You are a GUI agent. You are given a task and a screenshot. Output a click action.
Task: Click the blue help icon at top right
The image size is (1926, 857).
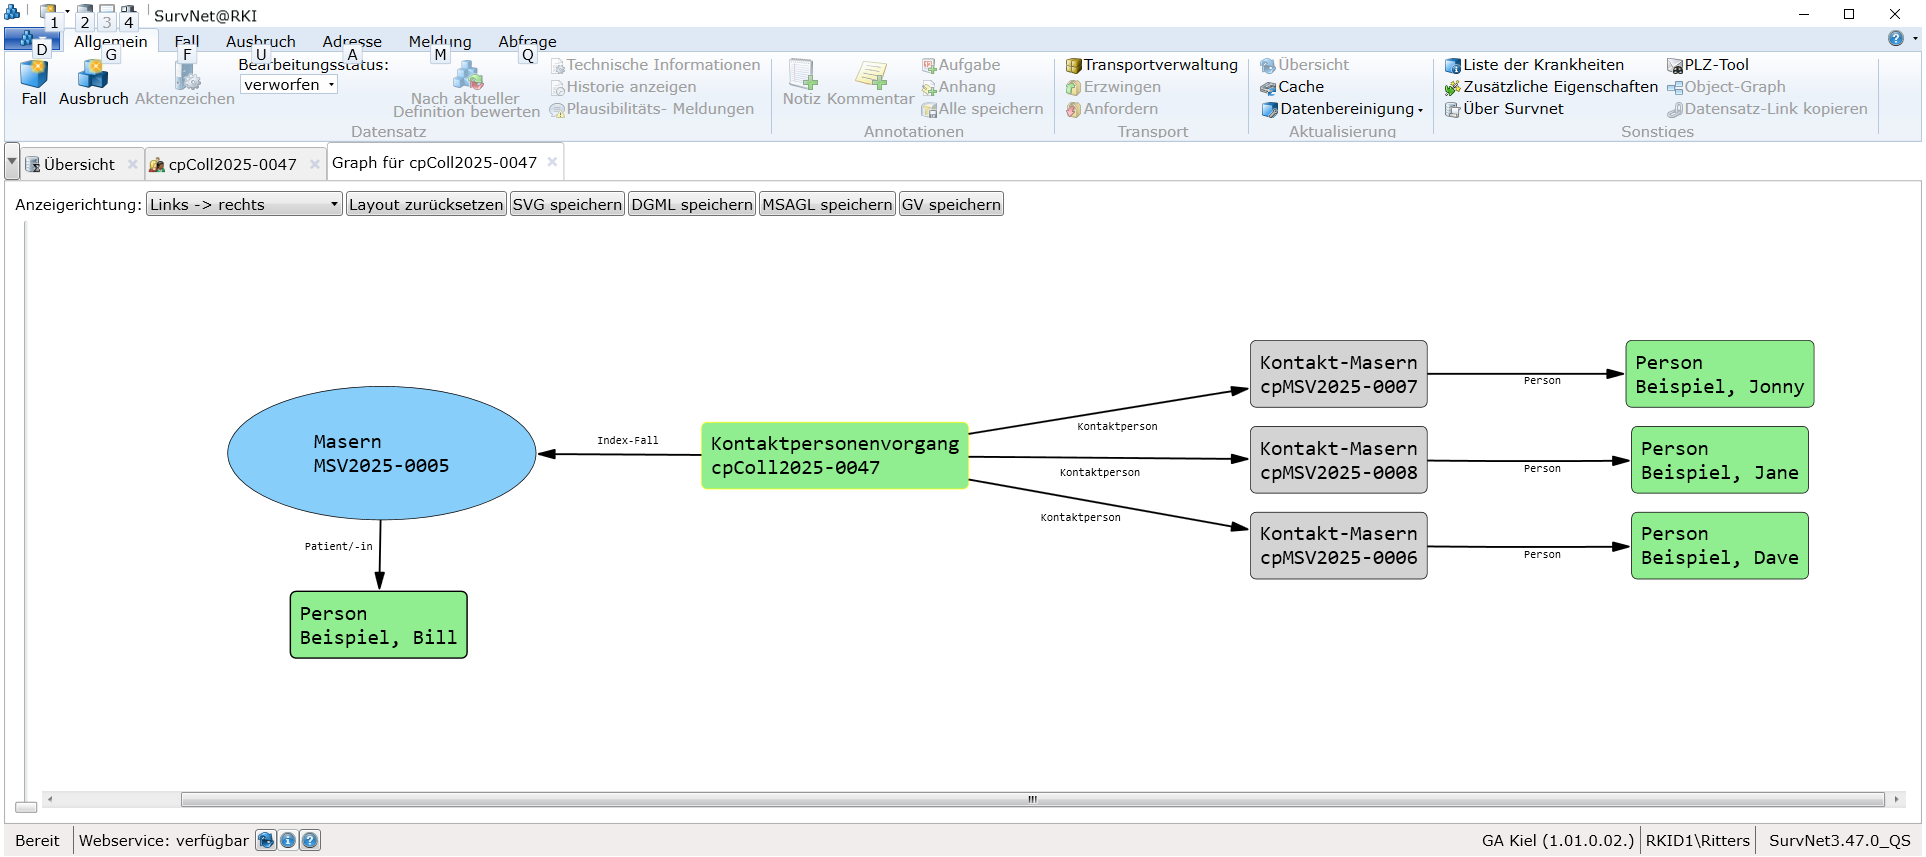click(1895, 38)
